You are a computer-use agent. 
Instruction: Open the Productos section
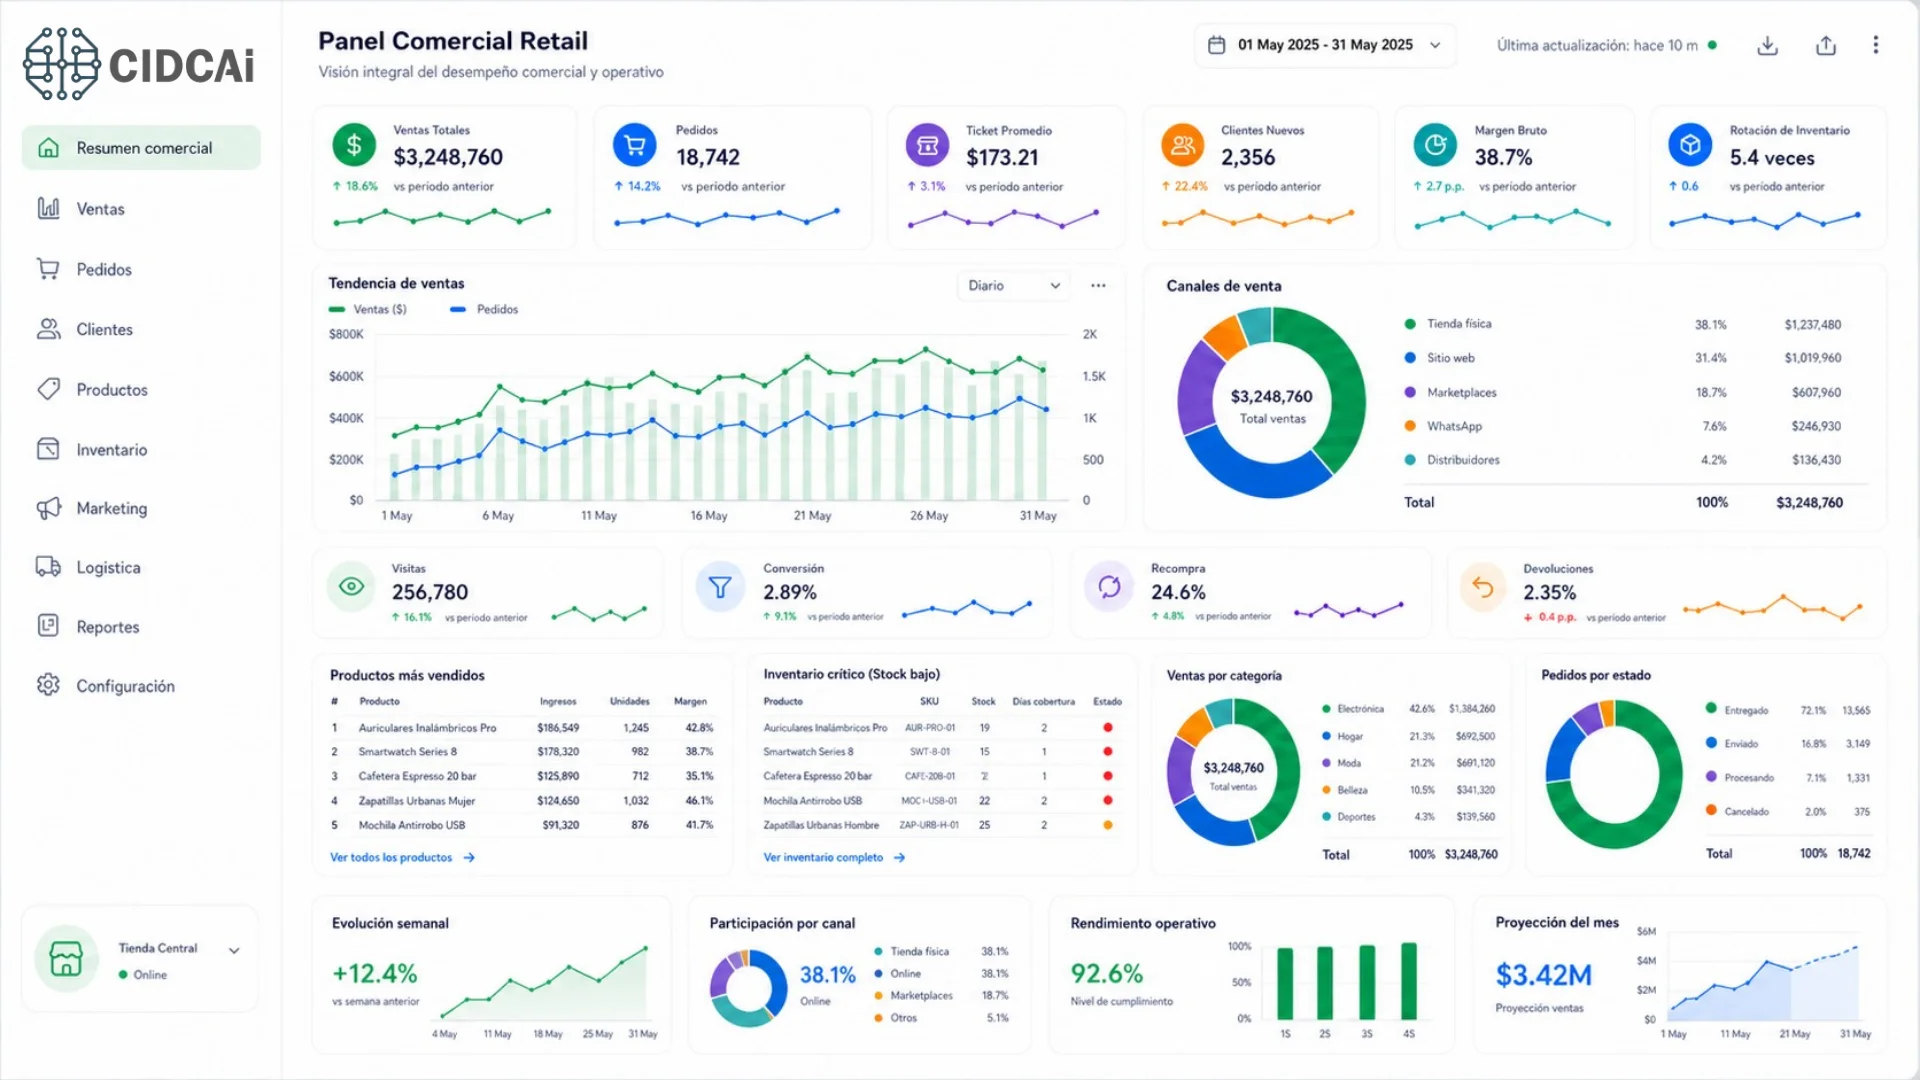click(x=112, y=389)
